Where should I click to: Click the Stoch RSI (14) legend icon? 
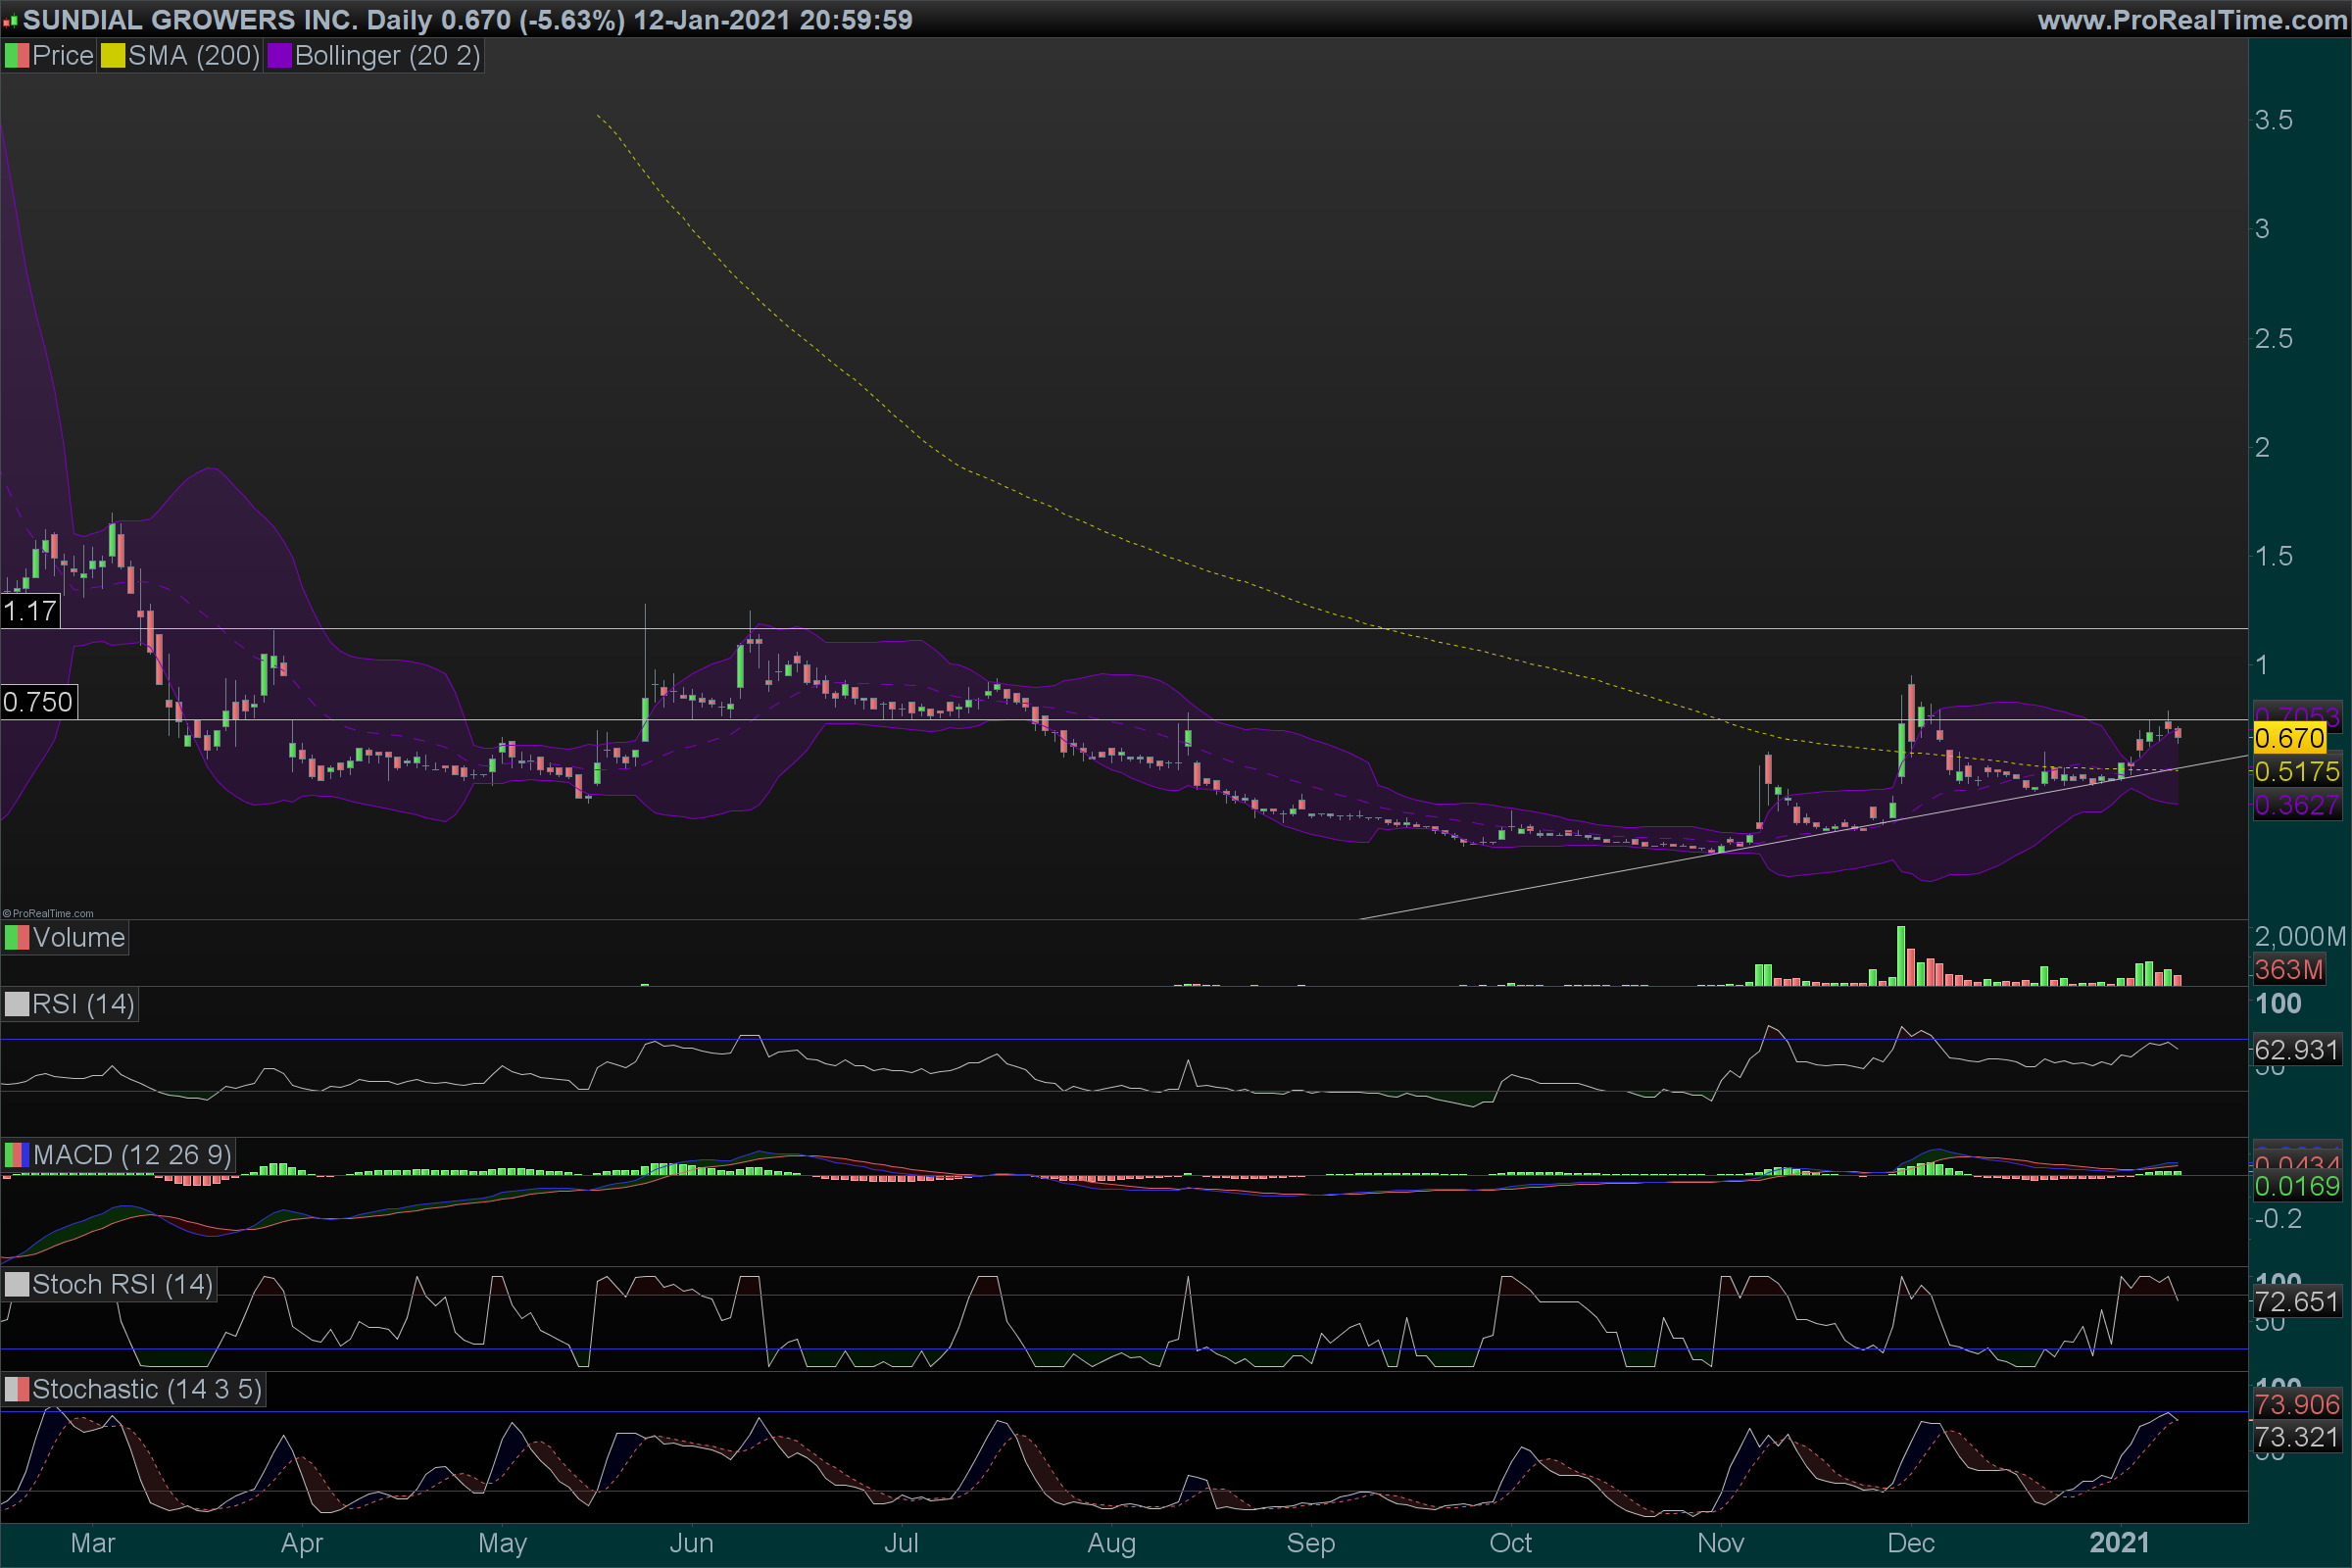point(17,1284)
